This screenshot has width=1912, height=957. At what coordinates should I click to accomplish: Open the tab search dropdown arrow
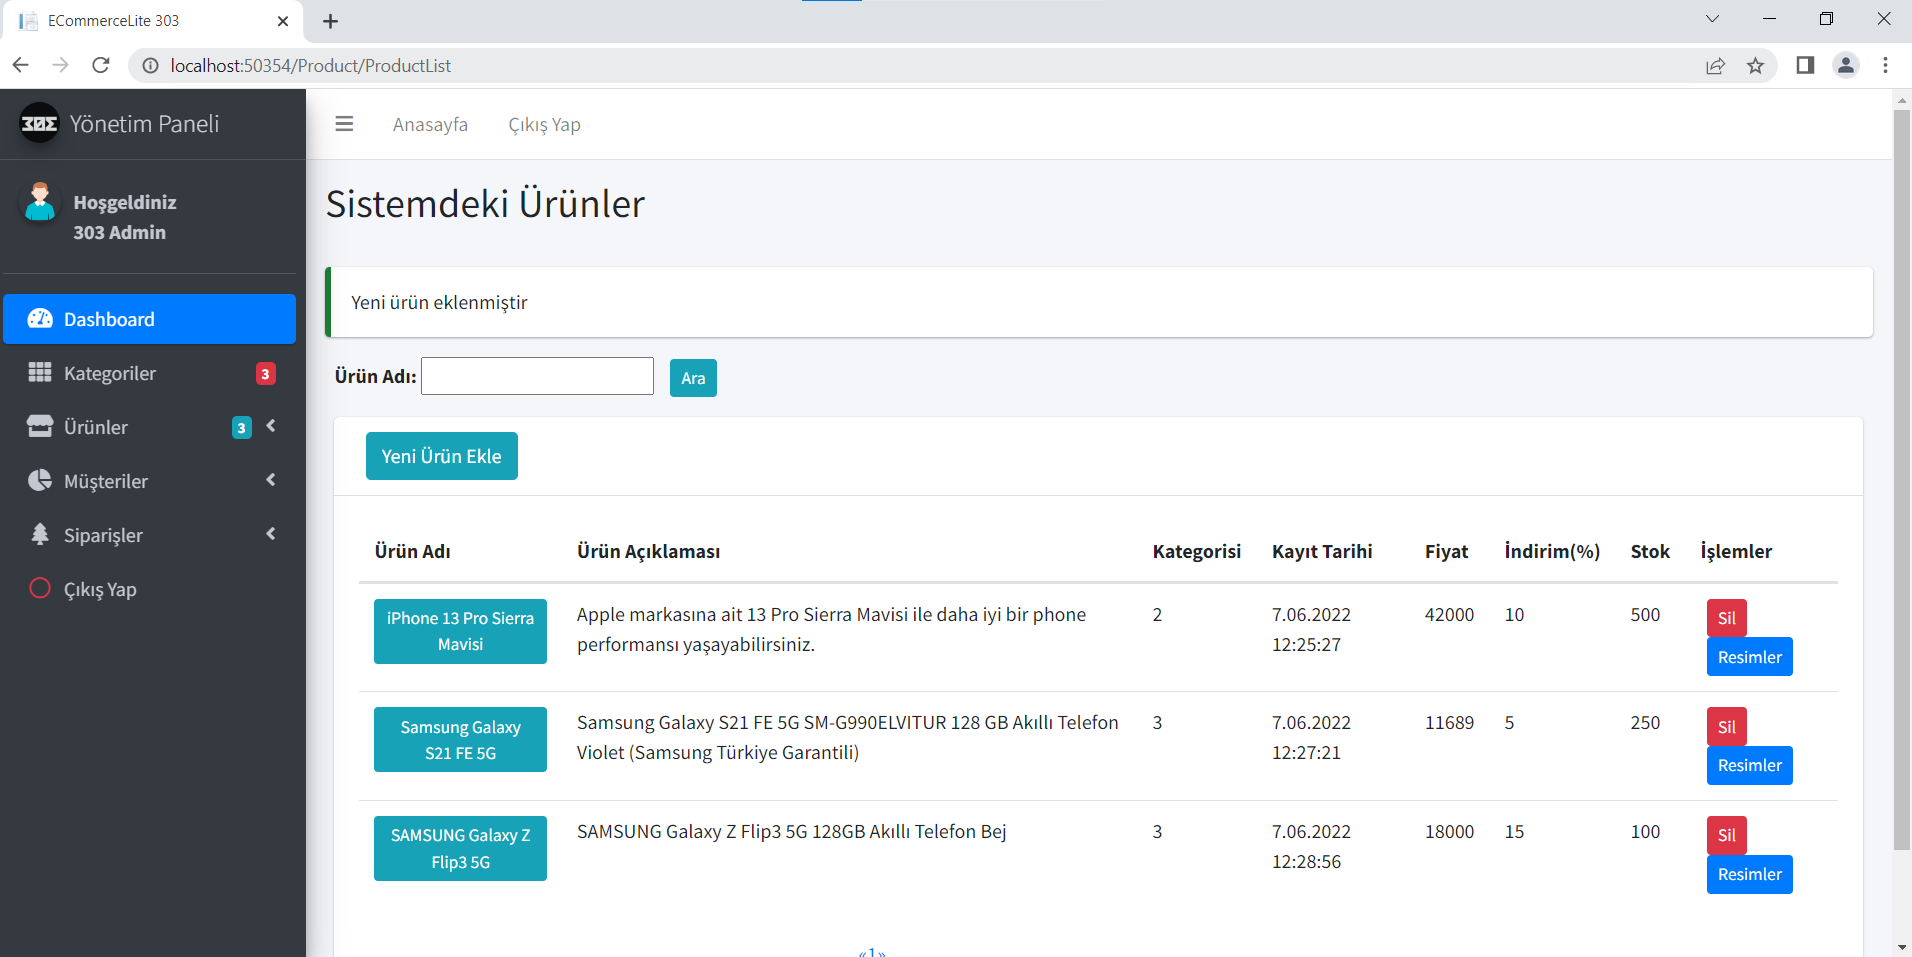coord(1712,19)
